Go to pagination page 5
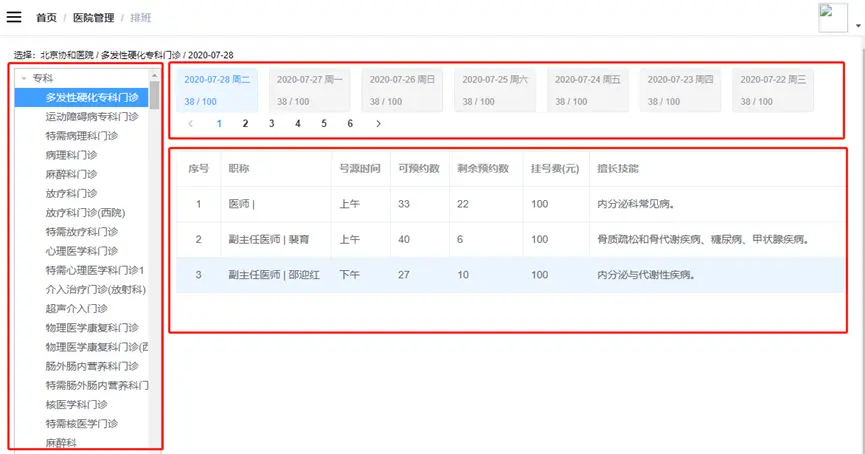 point(324,124)
